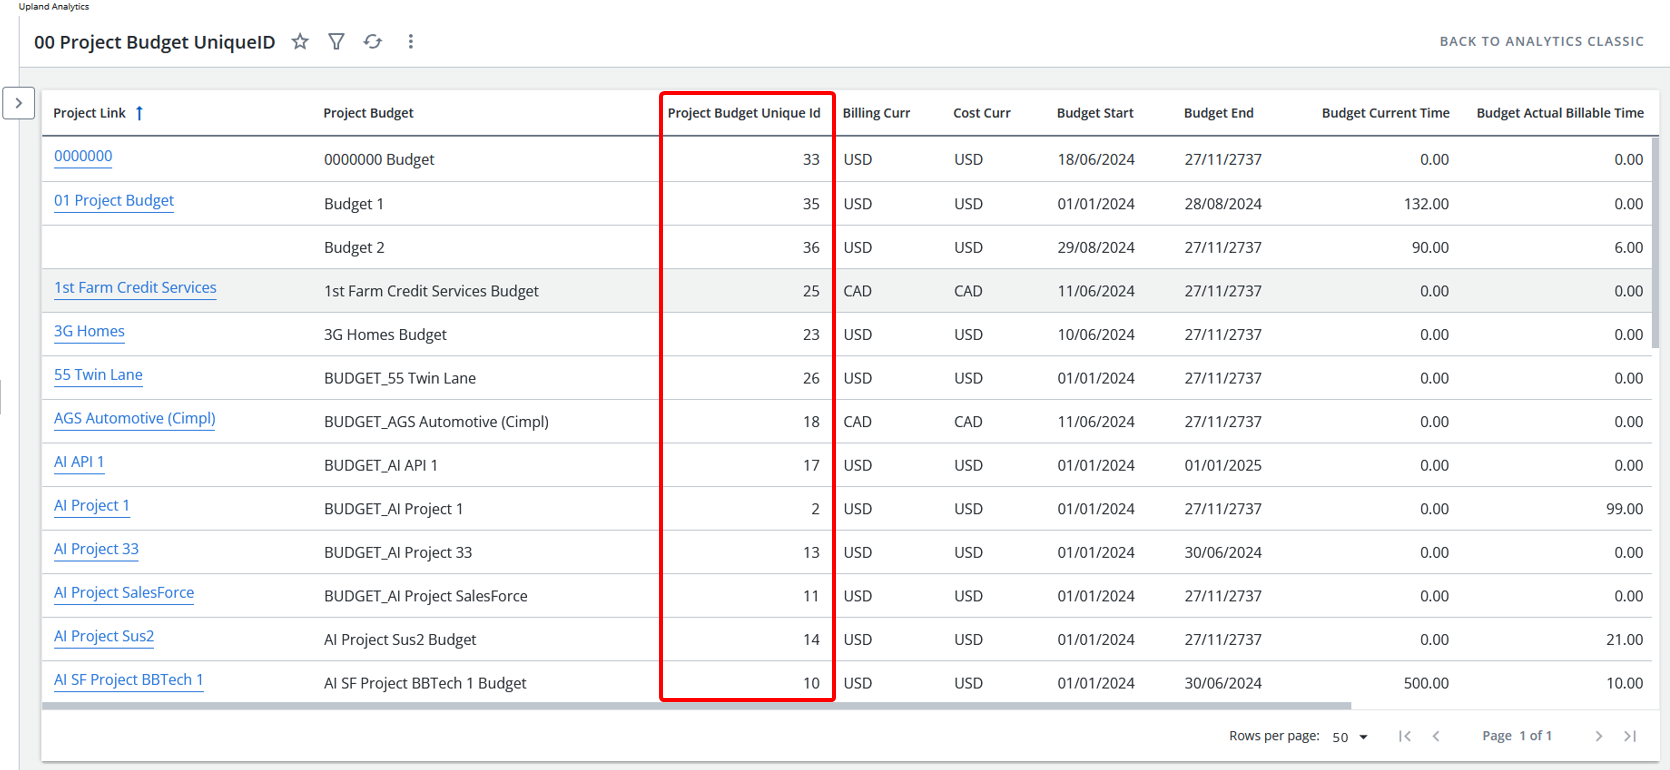Open the three-dot more options menu
1670x770 pixels.
pyautogui.click(x=410, y=42)
